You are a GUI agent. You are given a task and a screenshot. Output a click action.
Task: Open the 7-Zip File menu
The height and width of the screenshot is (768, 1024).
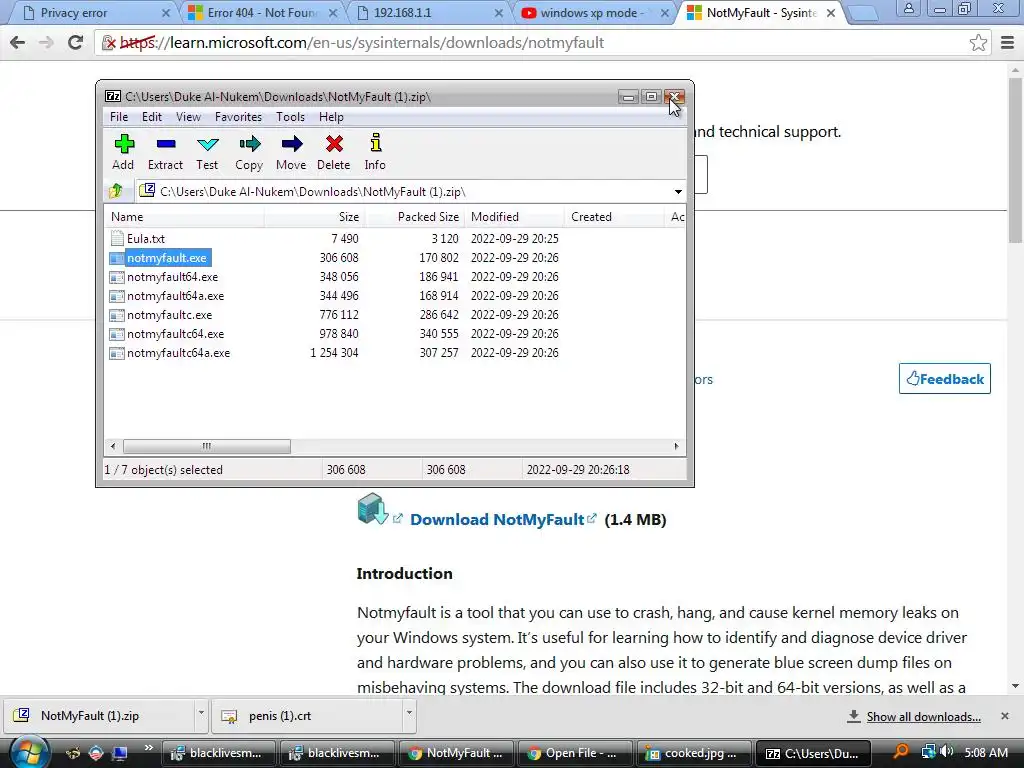[119, 117]
